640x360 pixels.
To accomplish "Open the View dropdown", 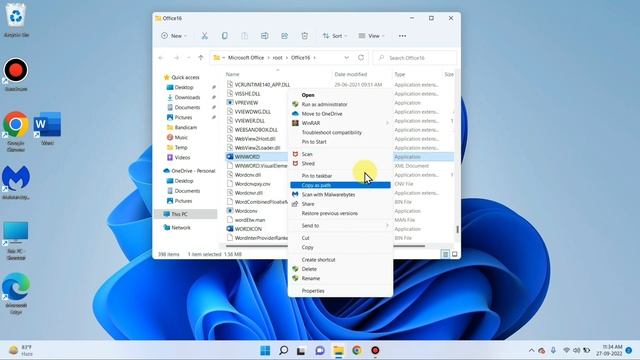I will 371,36.
